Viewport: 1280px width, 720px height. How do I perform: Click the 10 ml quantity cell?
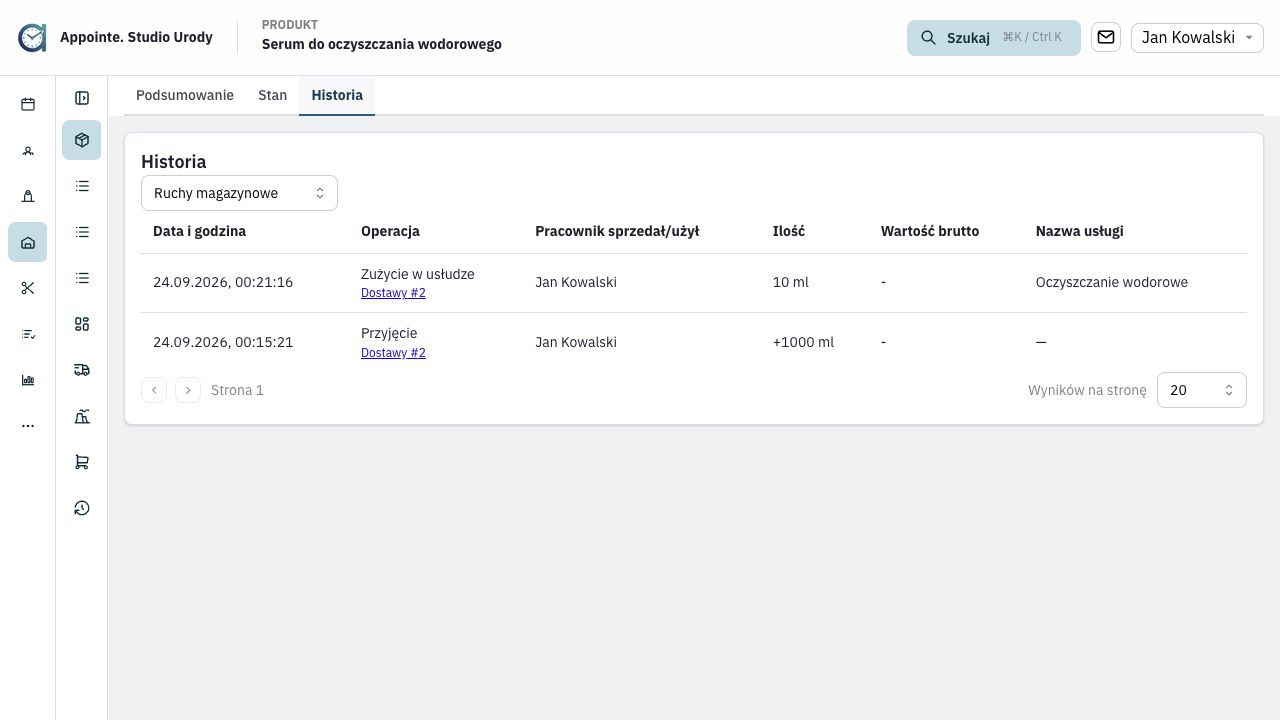click(791, 282)
